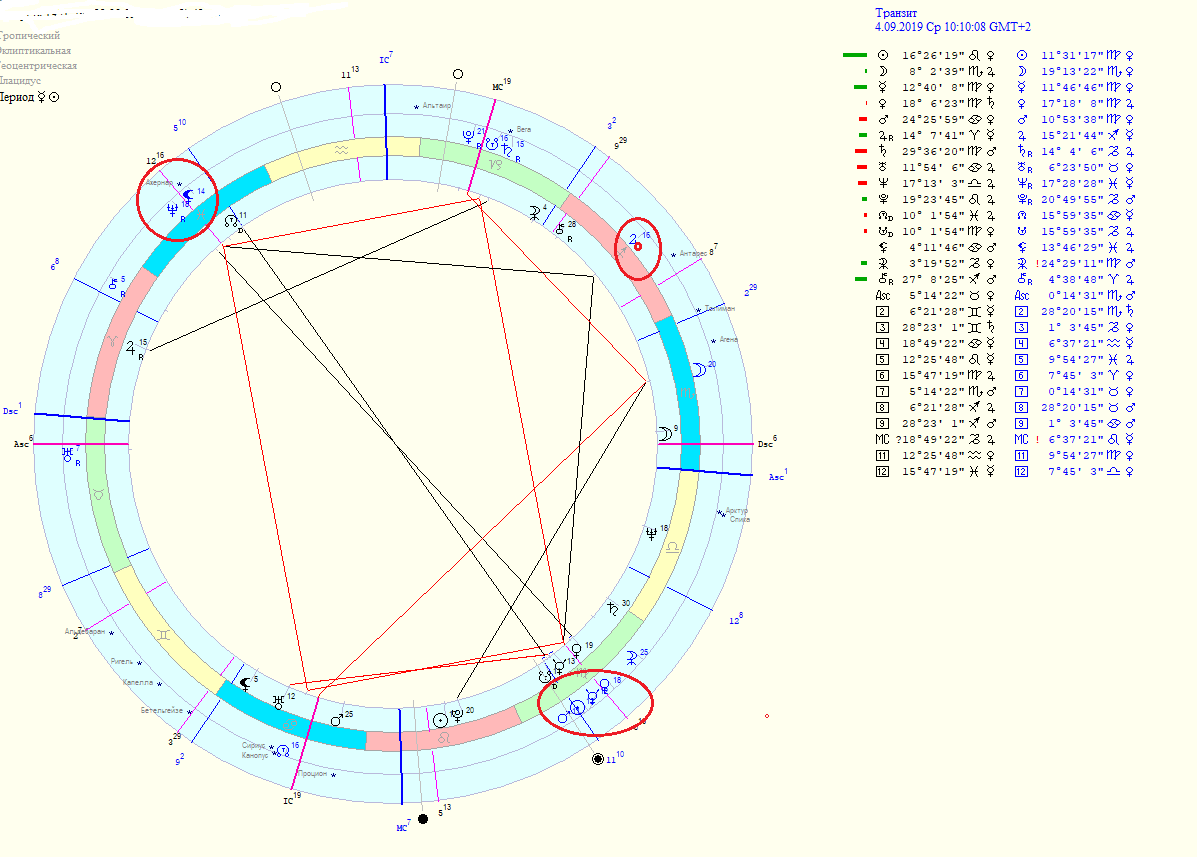Select the blue transit Saturn retrograde symbol in table
1197x857 pixels.
1023,151
